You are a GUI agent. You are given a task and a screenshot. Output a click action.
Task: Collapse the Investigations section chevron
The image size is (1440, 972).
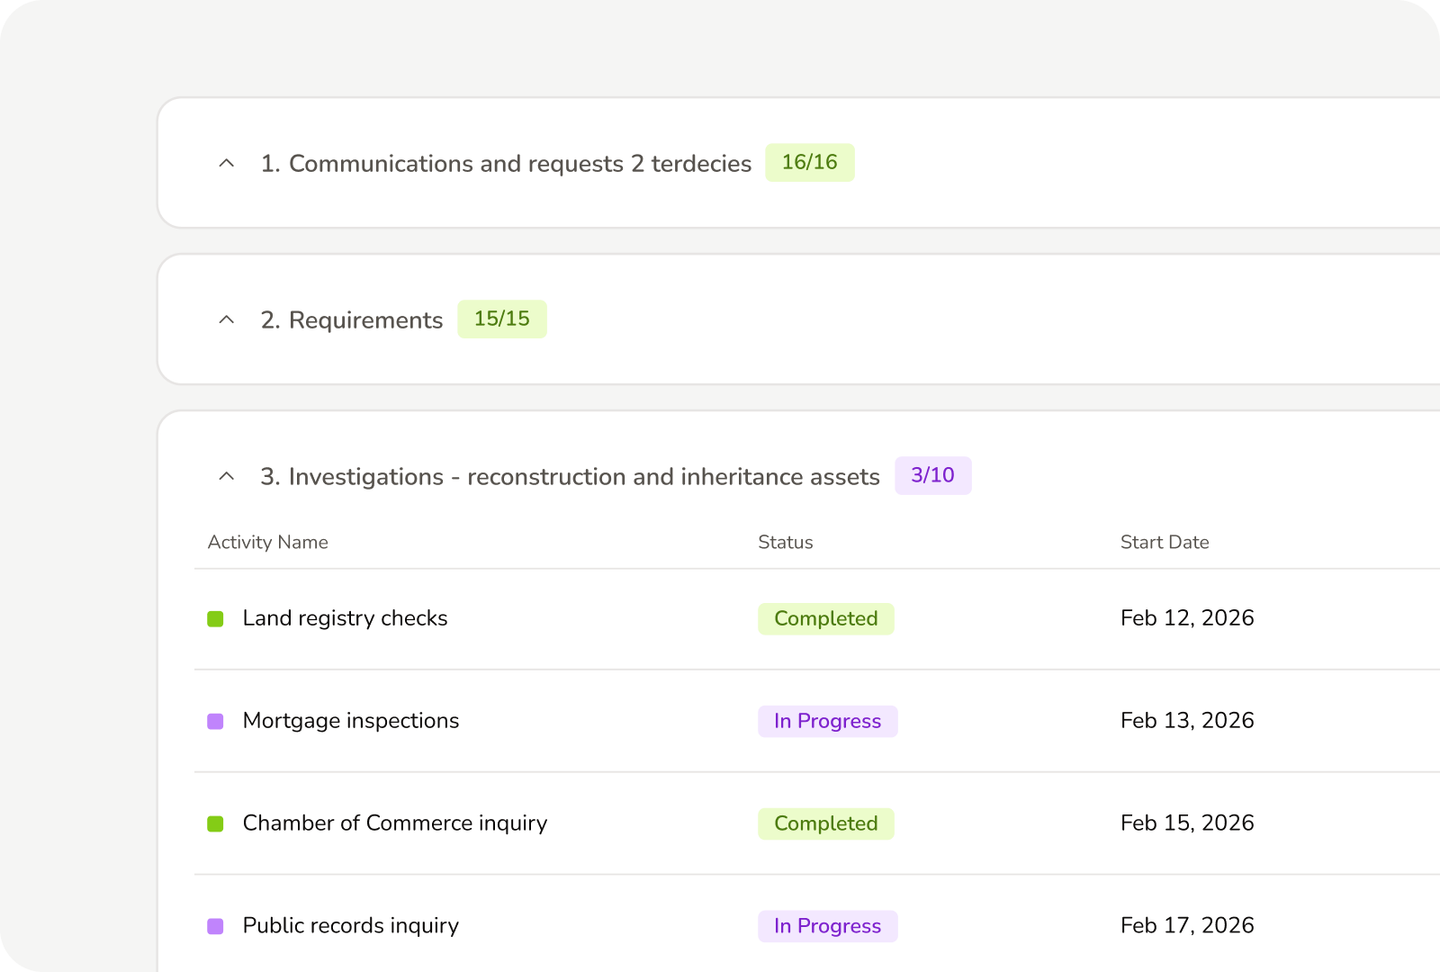click(227, 476)
